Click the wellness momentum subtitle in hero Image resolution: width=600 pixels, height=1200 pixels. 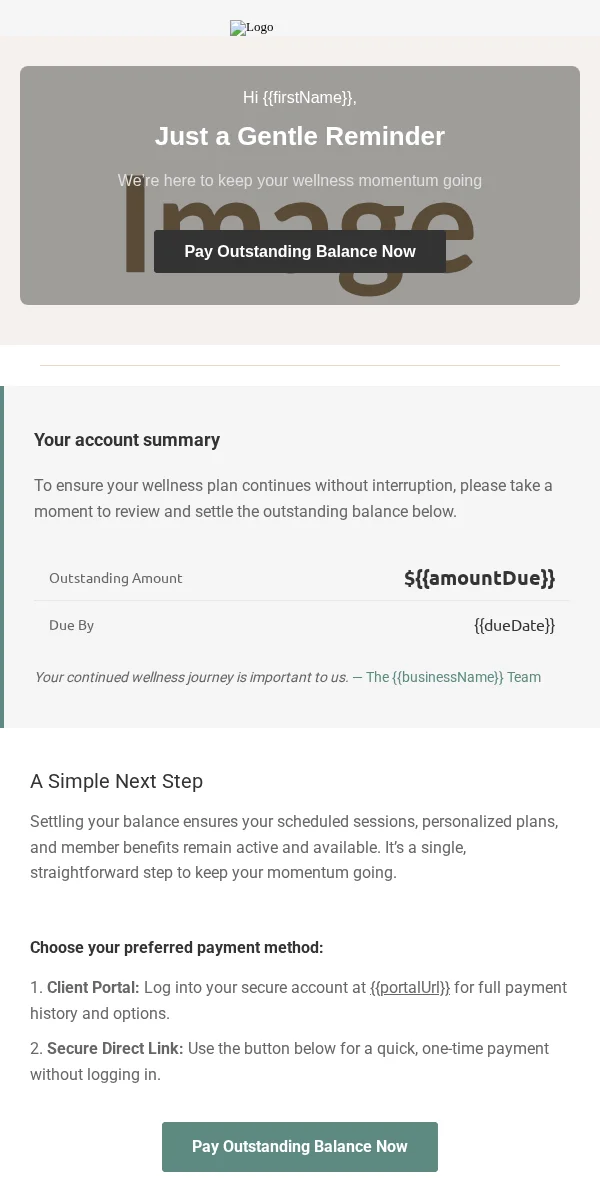pos(300,181)
